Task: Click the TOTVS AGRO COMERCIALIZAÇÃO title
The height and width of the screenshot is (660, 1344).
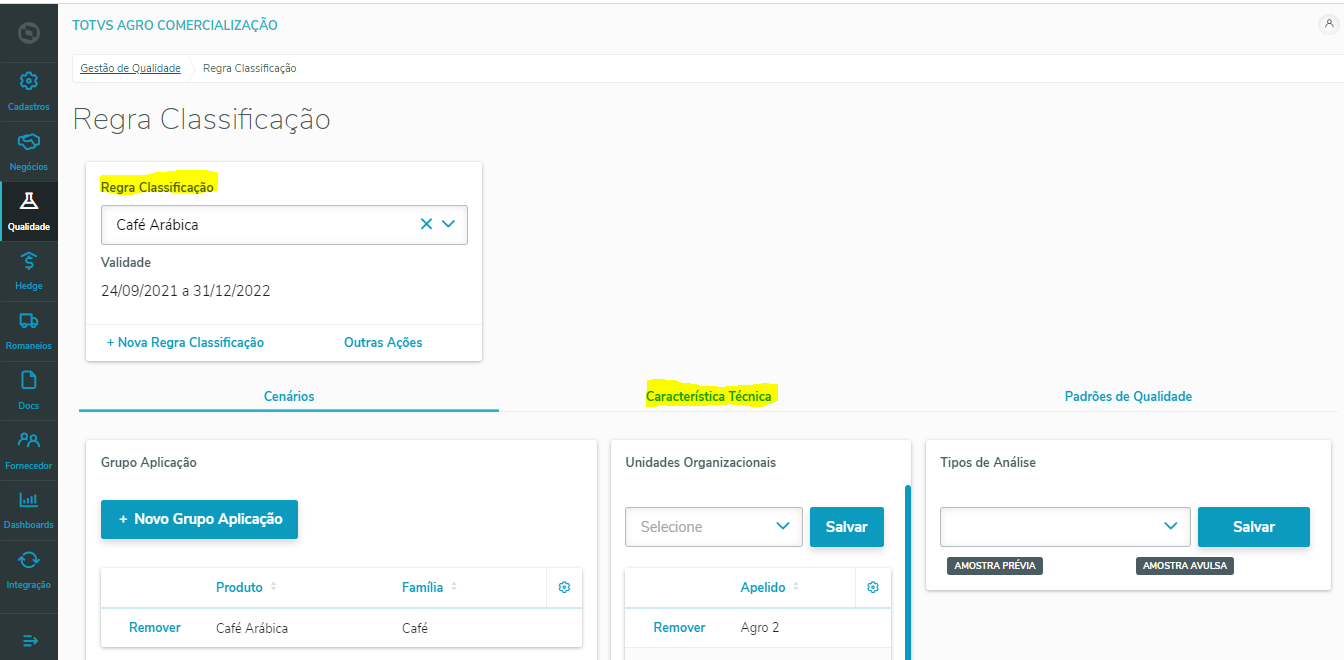Action: tap(175, 25)
